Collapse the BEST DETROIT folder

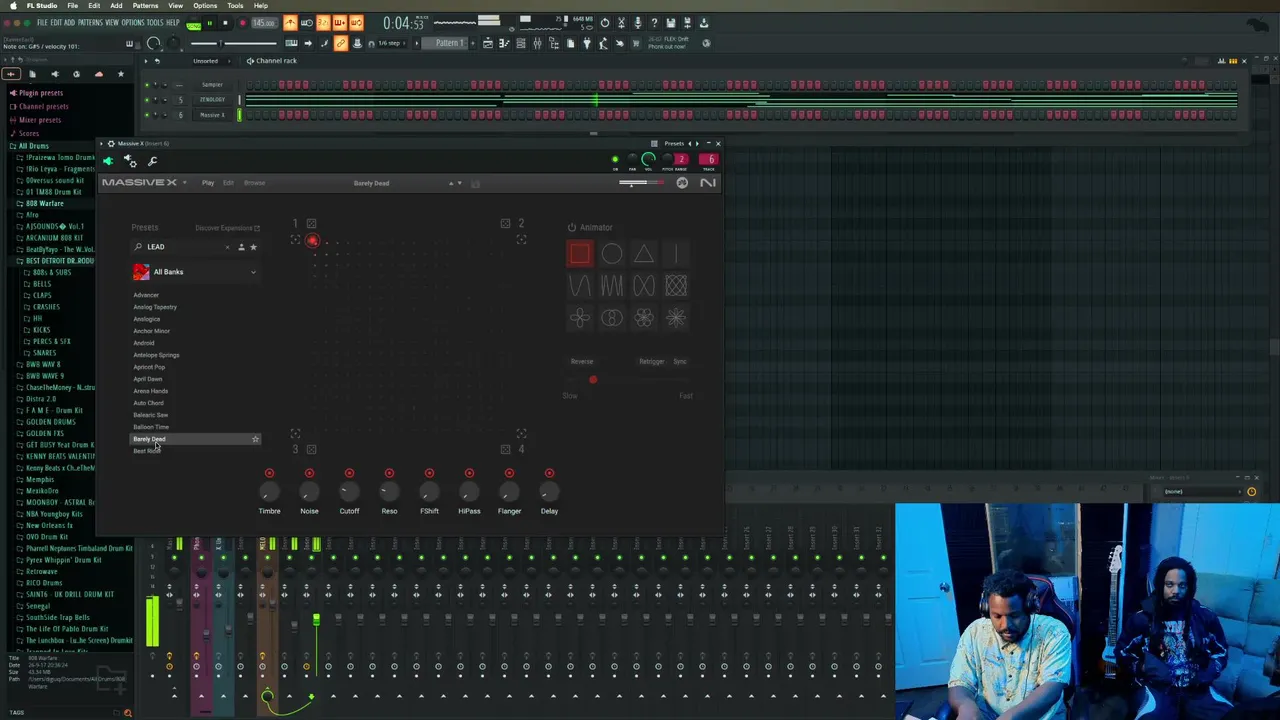pyautogui.click(x=56, y=261)
